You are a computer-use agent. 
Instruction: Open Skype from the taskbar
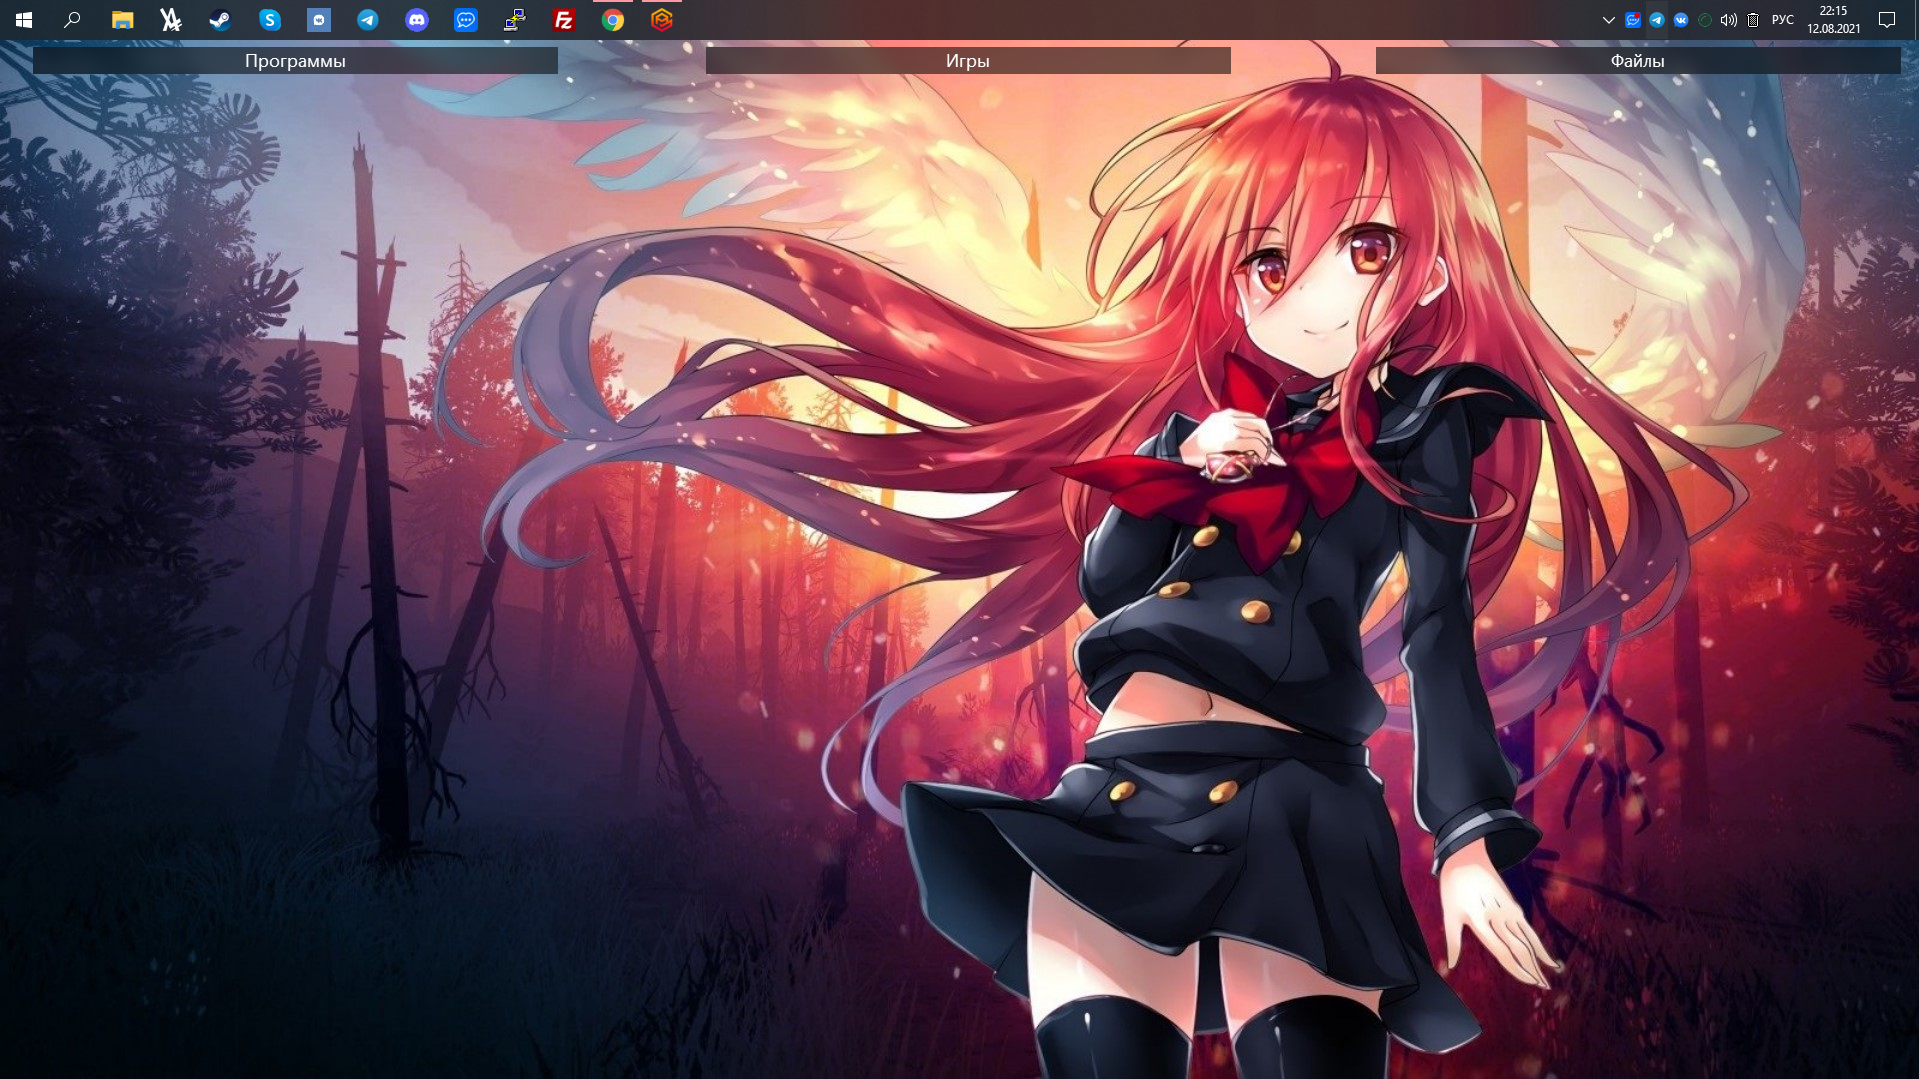[x=269, y=20]
